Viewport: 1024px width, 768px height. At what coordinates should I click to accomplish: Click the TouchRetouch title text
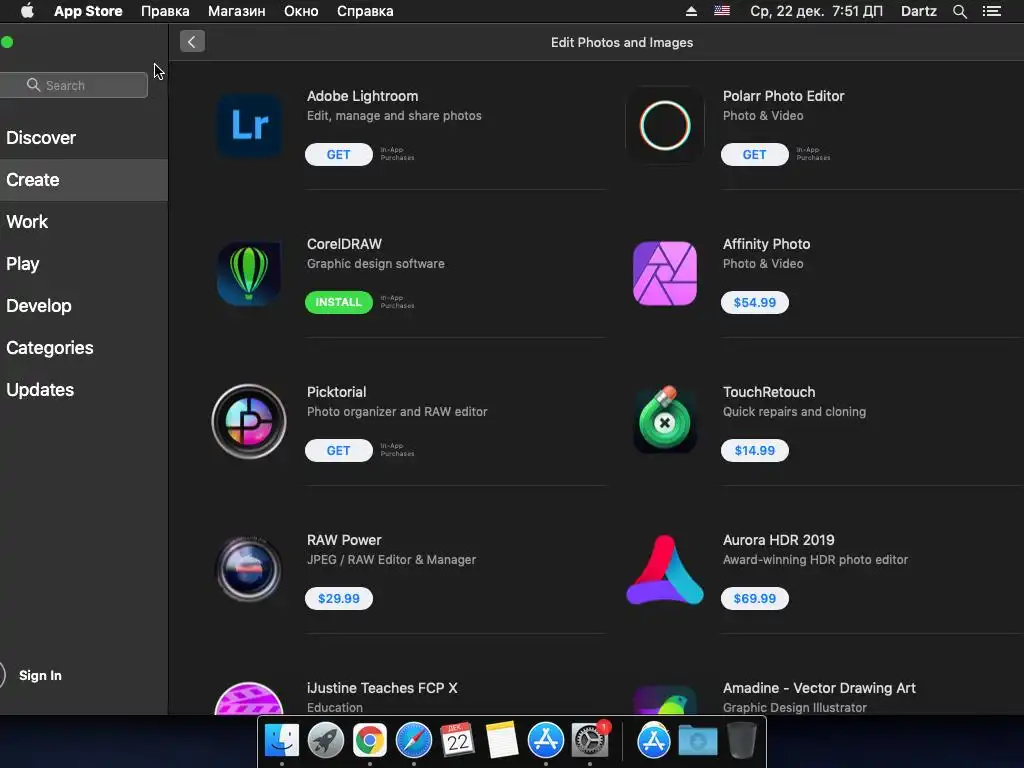769,392
